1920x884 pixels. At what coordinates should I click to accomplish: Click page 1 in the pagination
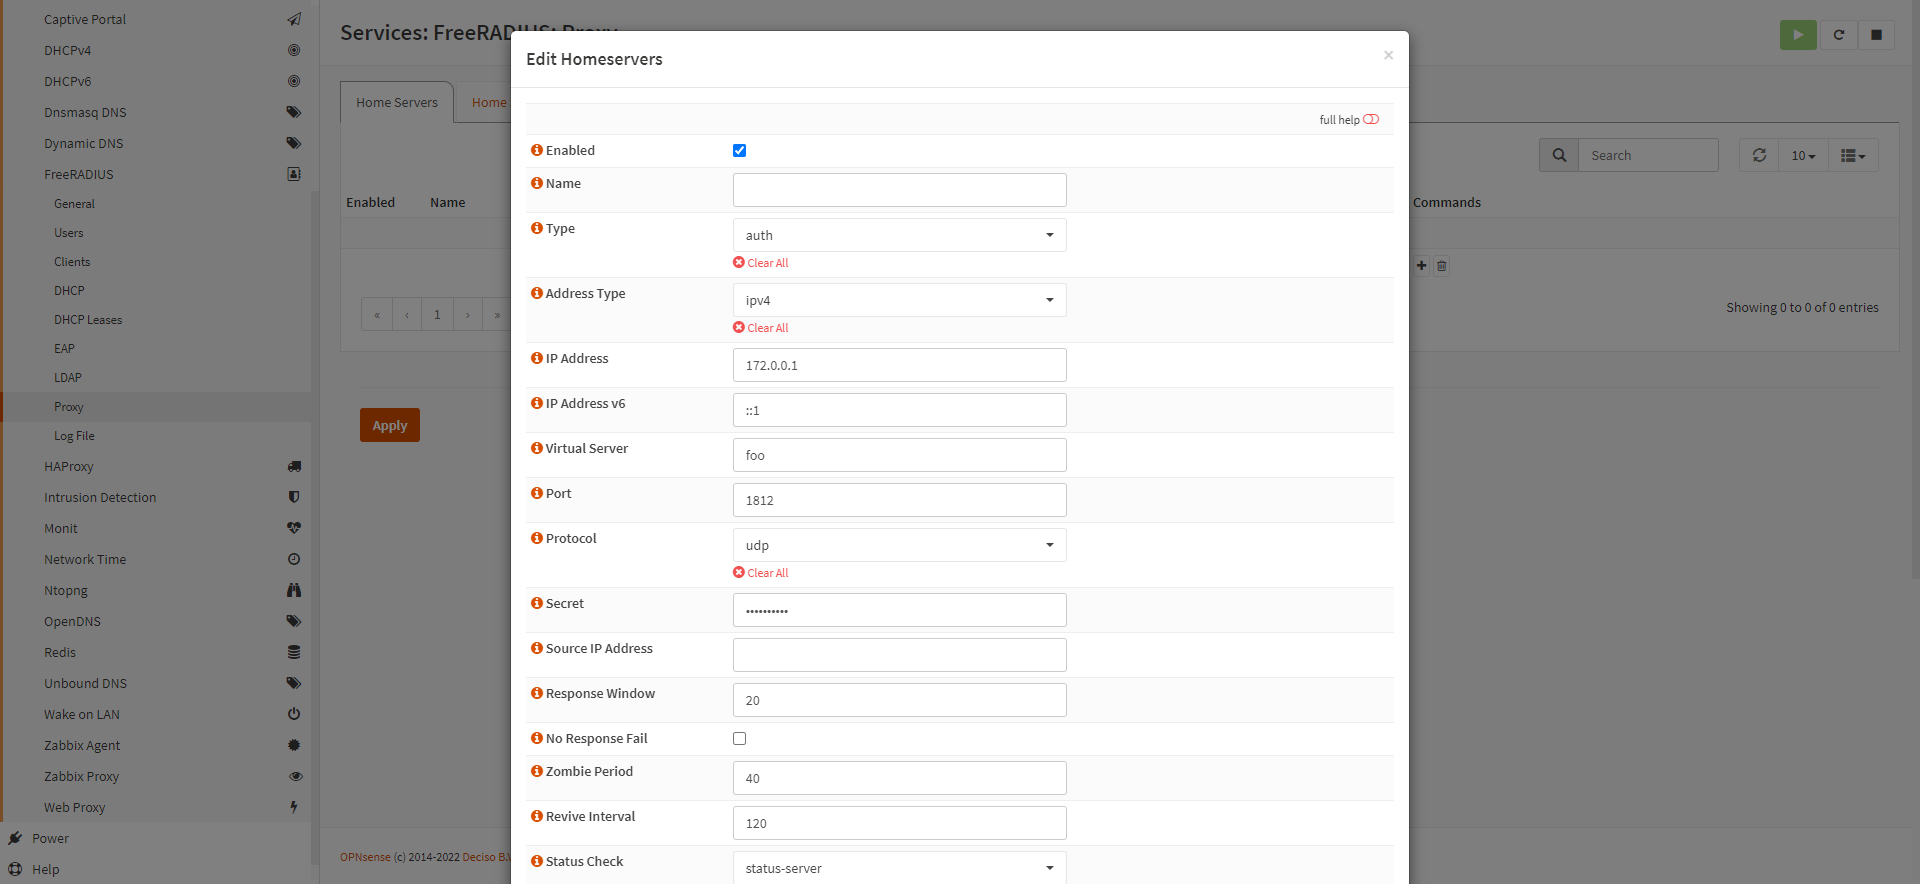tap(437, 314)
